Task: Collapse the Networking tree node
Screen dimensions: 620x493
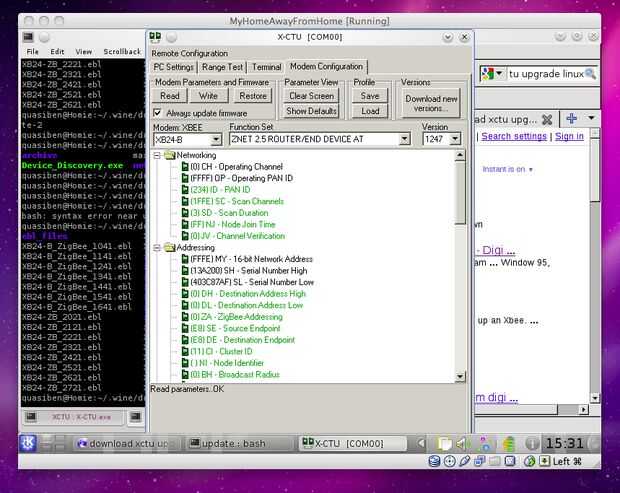Action: pos(157,156)
